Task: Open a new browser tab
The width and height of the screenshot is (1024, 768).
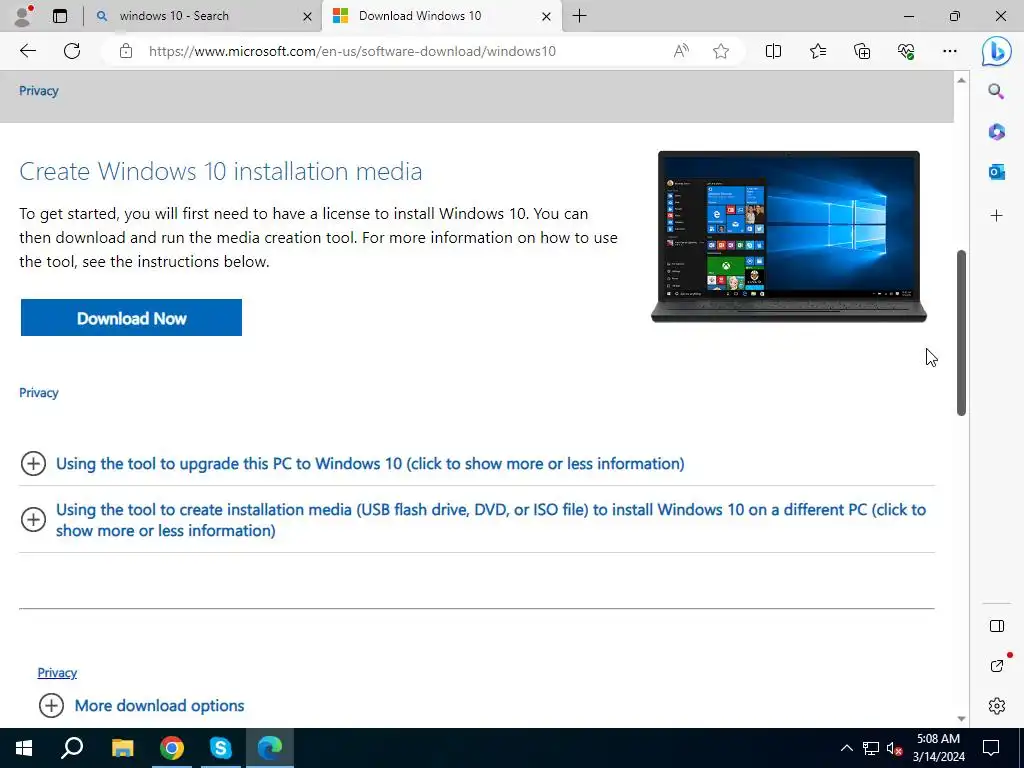Action: [579, 16]
